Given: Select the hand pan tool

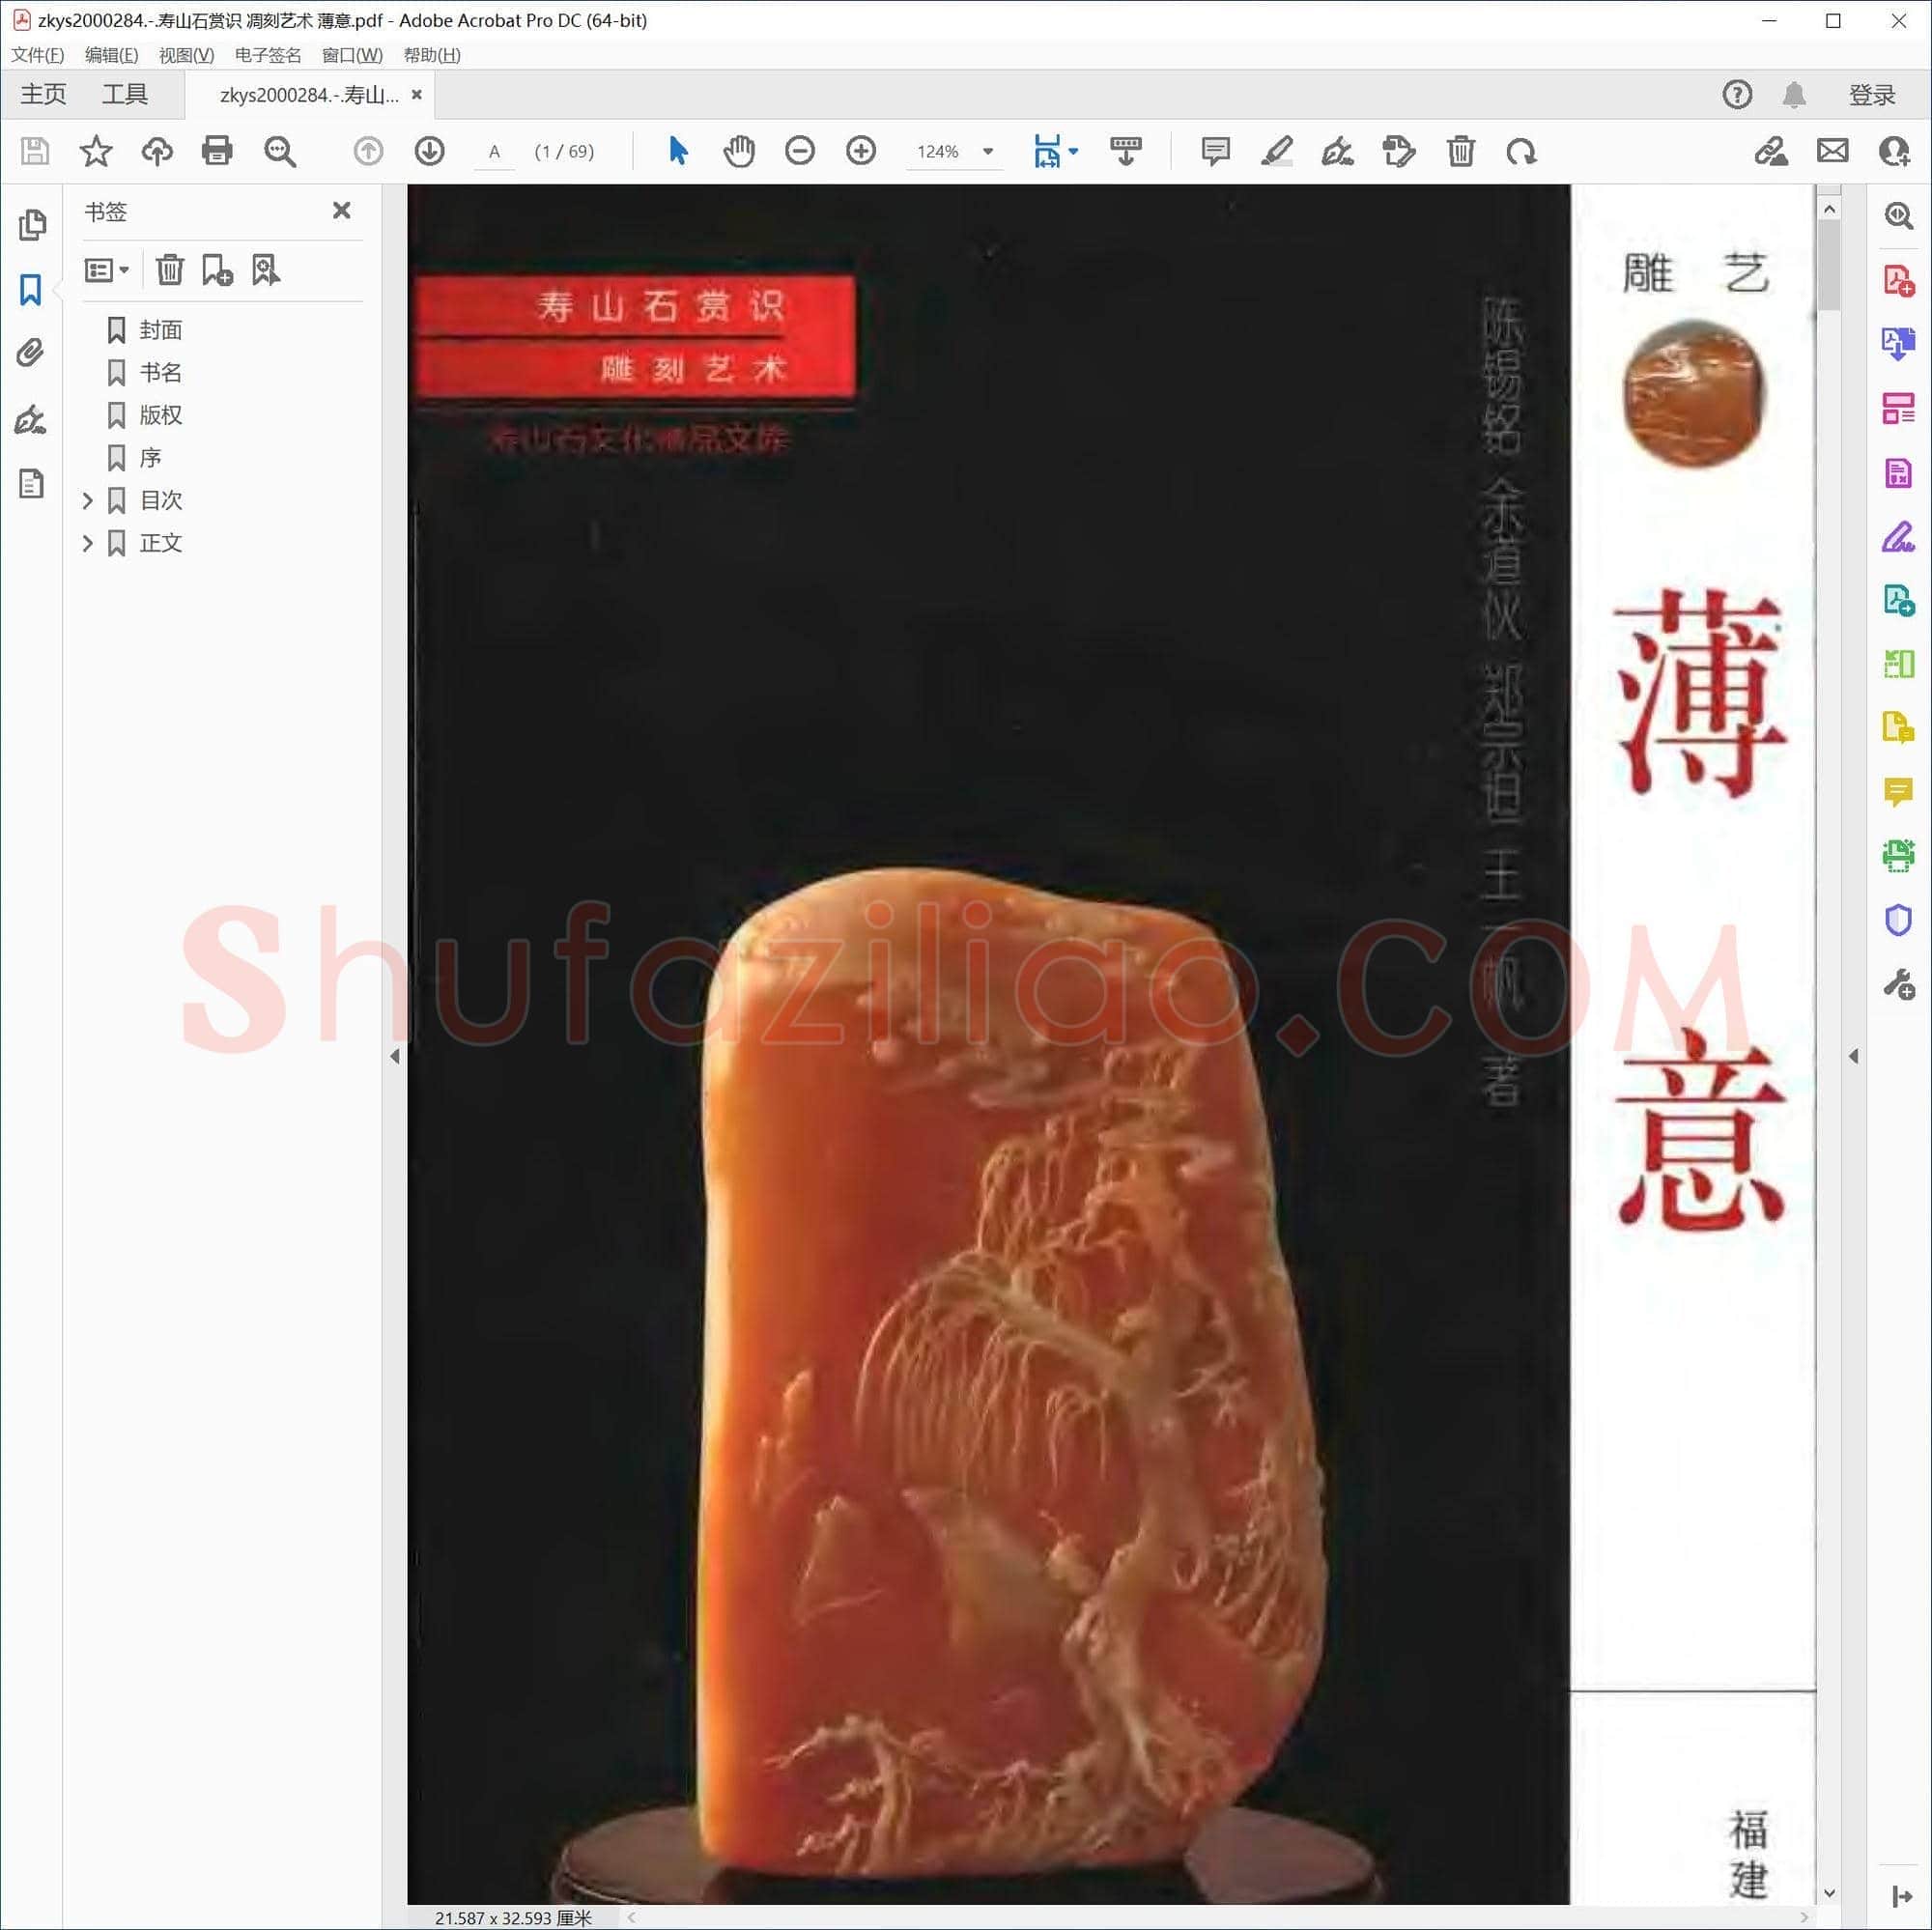Looking at the screenshot, I should 739,151.
